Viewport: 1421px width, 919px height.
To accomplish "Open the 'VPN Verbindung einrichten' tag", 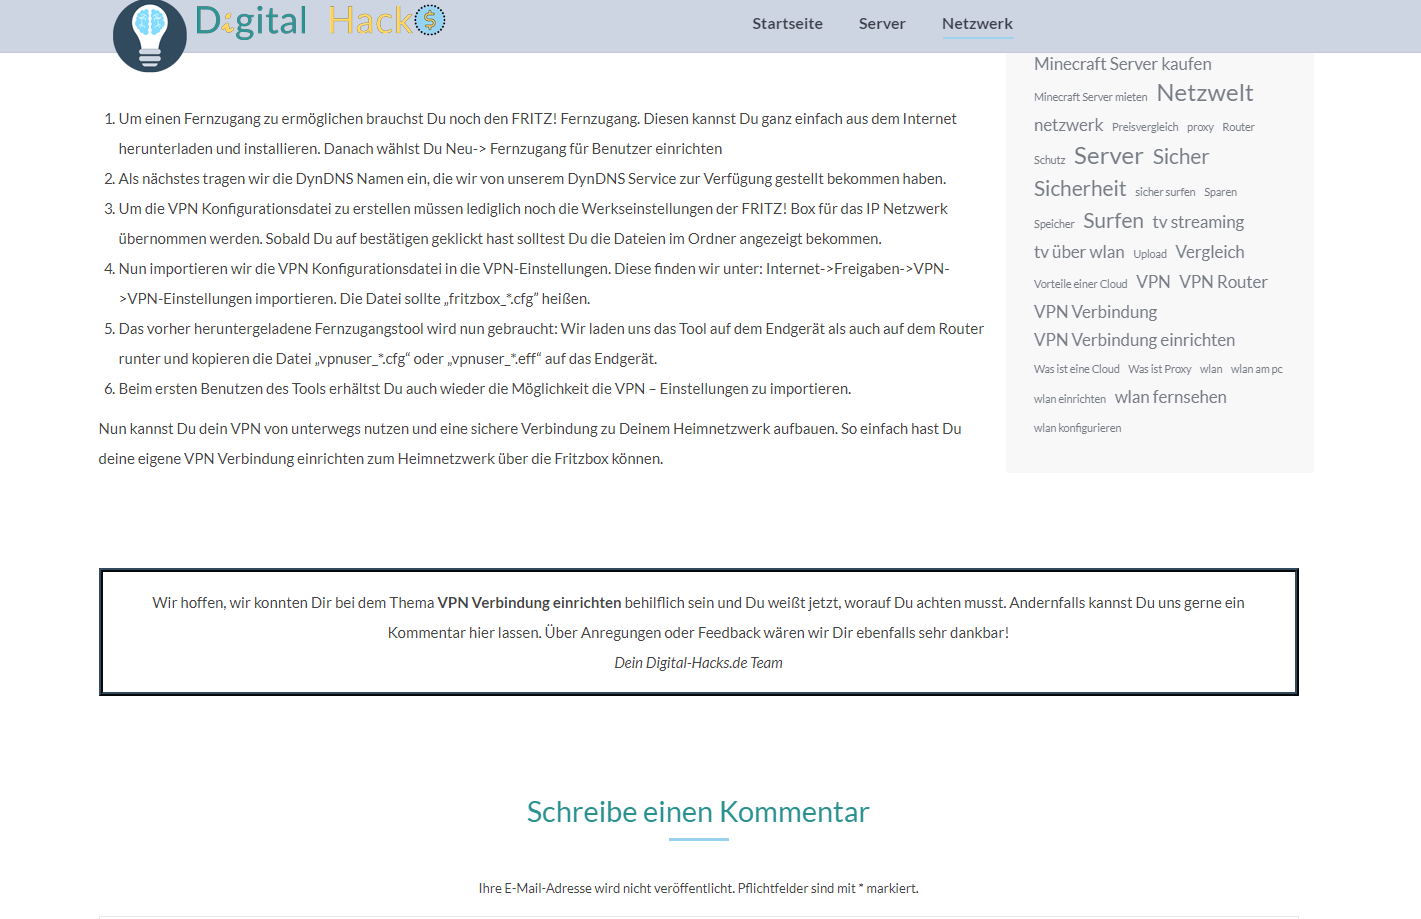I will [x=1134, y=340].
